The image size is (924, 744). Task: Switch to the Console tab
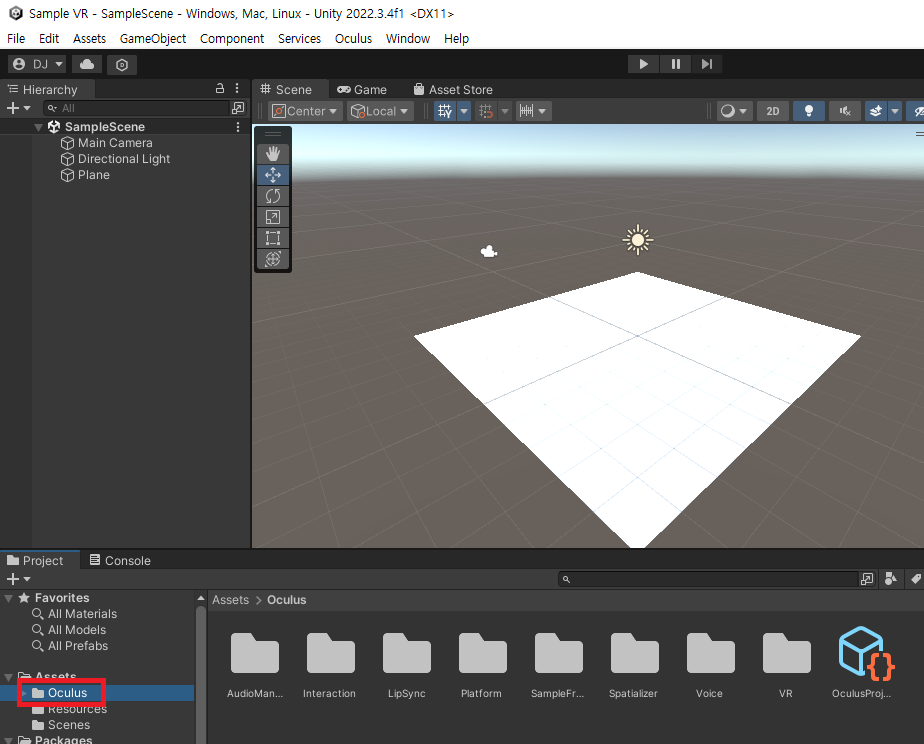(x=120, y=560)
